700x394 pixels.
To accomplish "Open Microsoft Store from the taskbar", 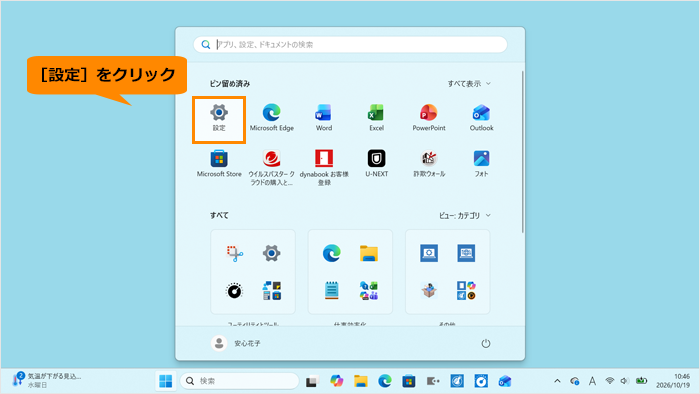I will tap(409, 381).
